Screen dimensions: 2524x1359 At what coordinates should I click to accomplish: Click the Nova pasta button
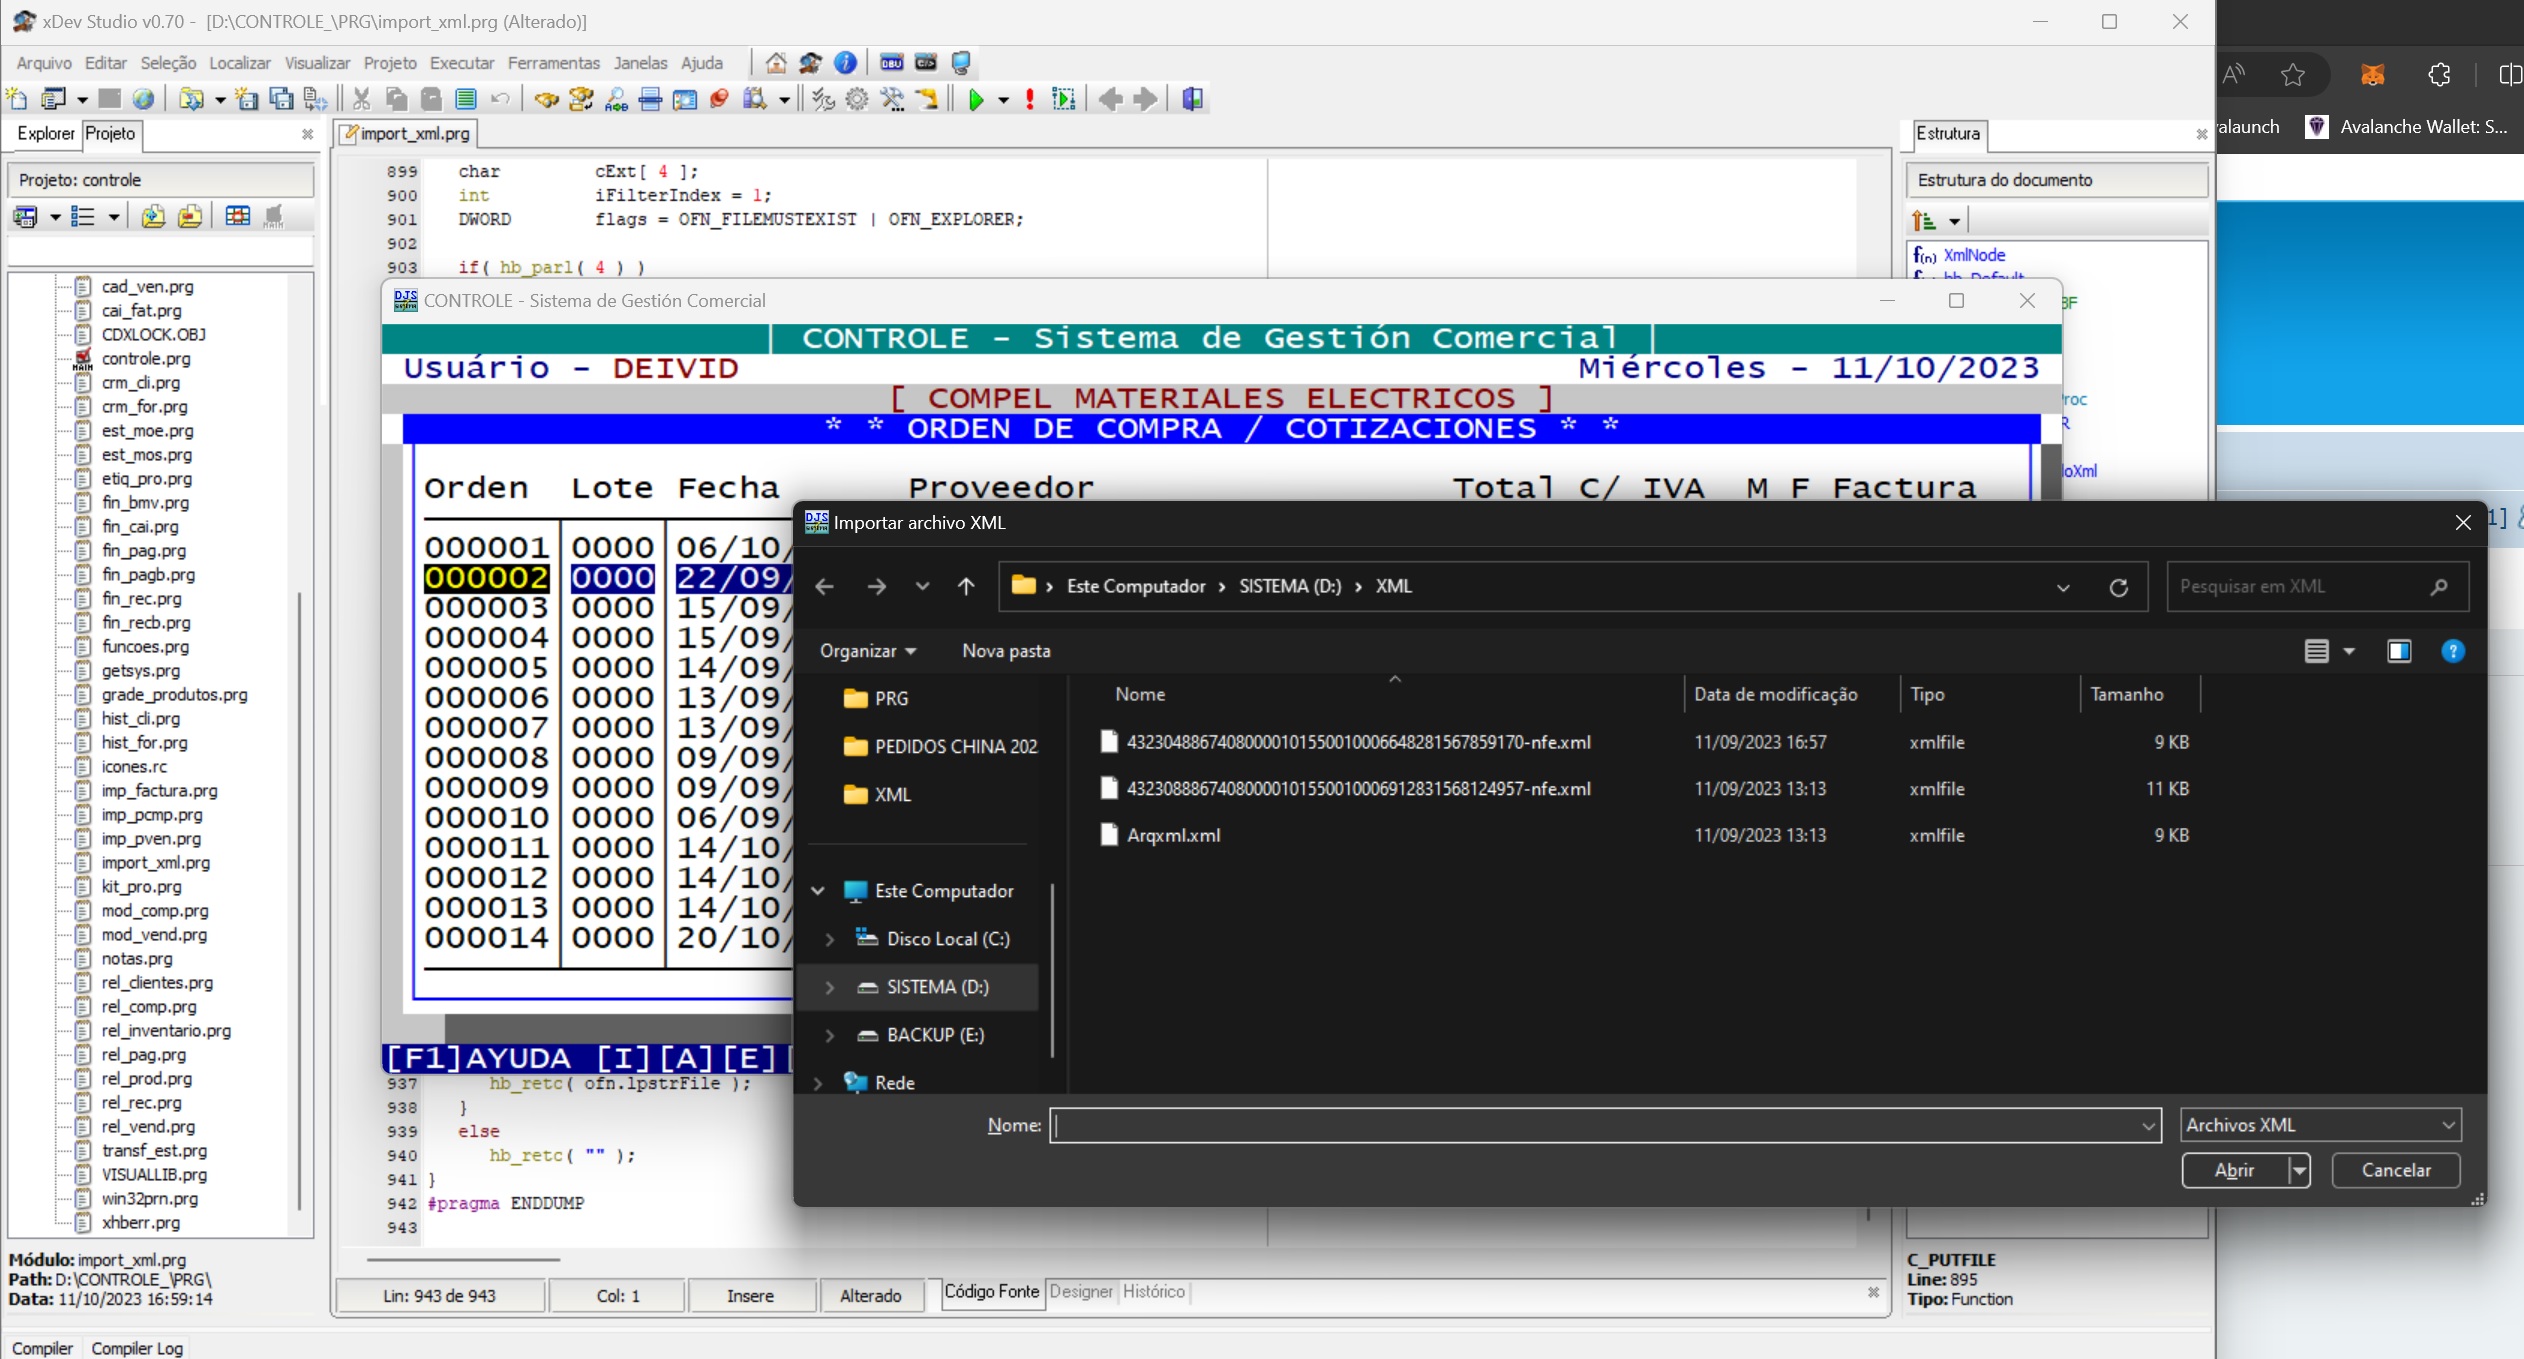click(x=1005, y=651)
